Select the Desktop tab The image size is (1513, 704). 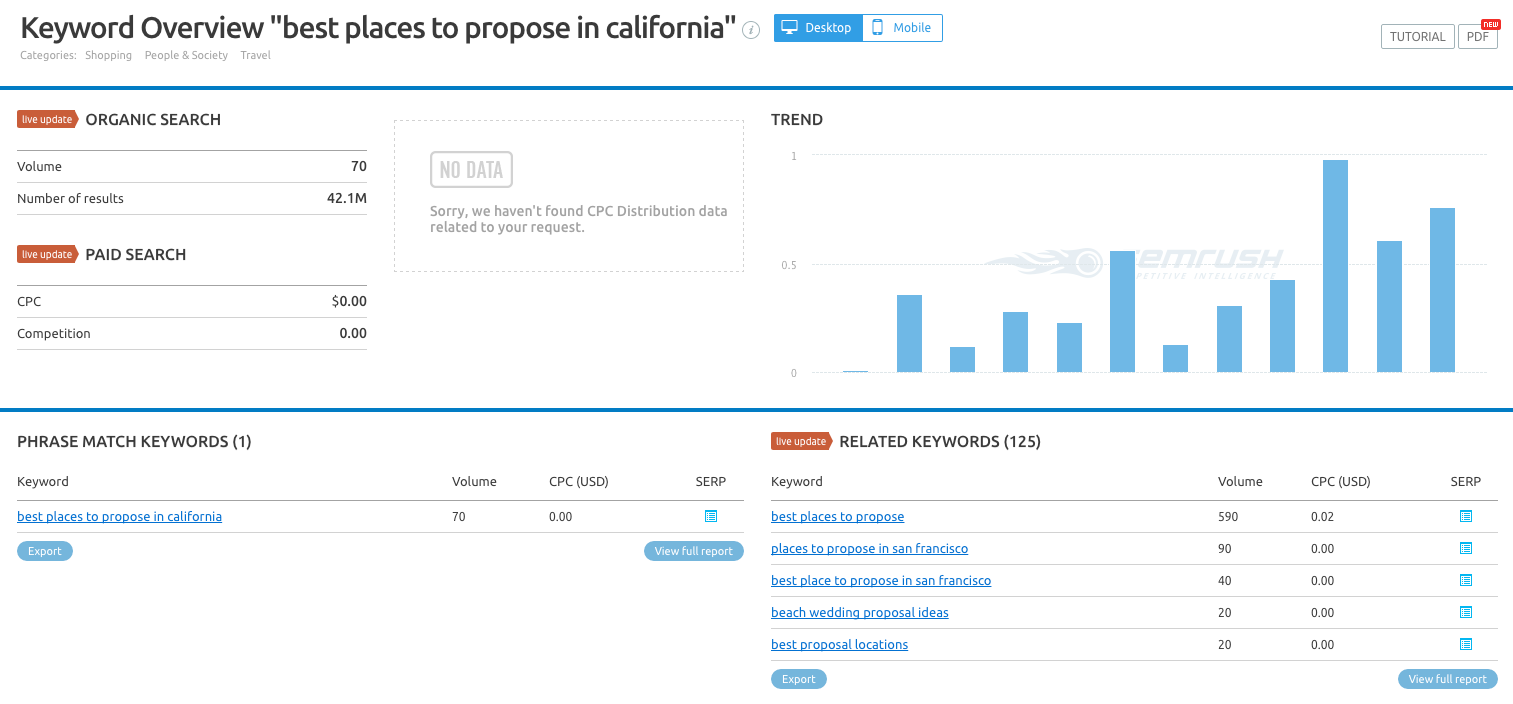818,28
